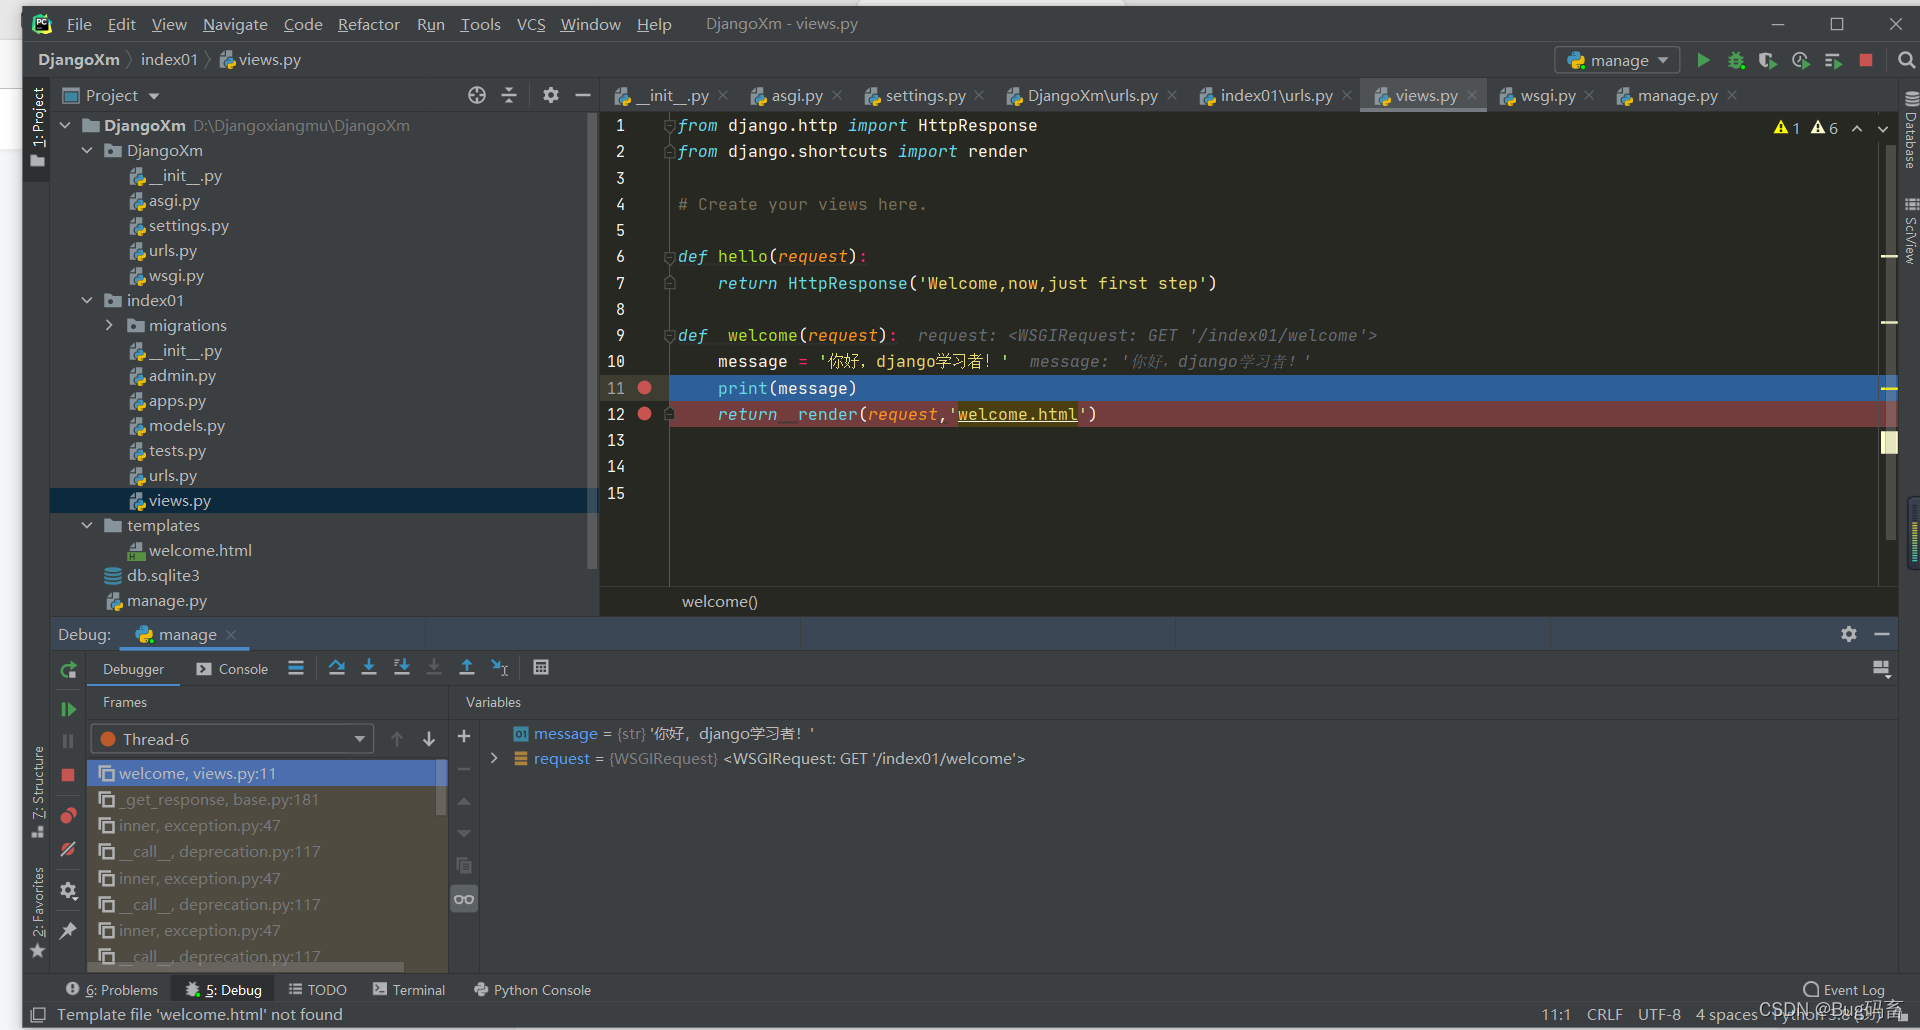The image size is (1920, 1030).
Task: Go to next highlighted error arrow
Action: pyautogui.click(x=1883, y=128)
